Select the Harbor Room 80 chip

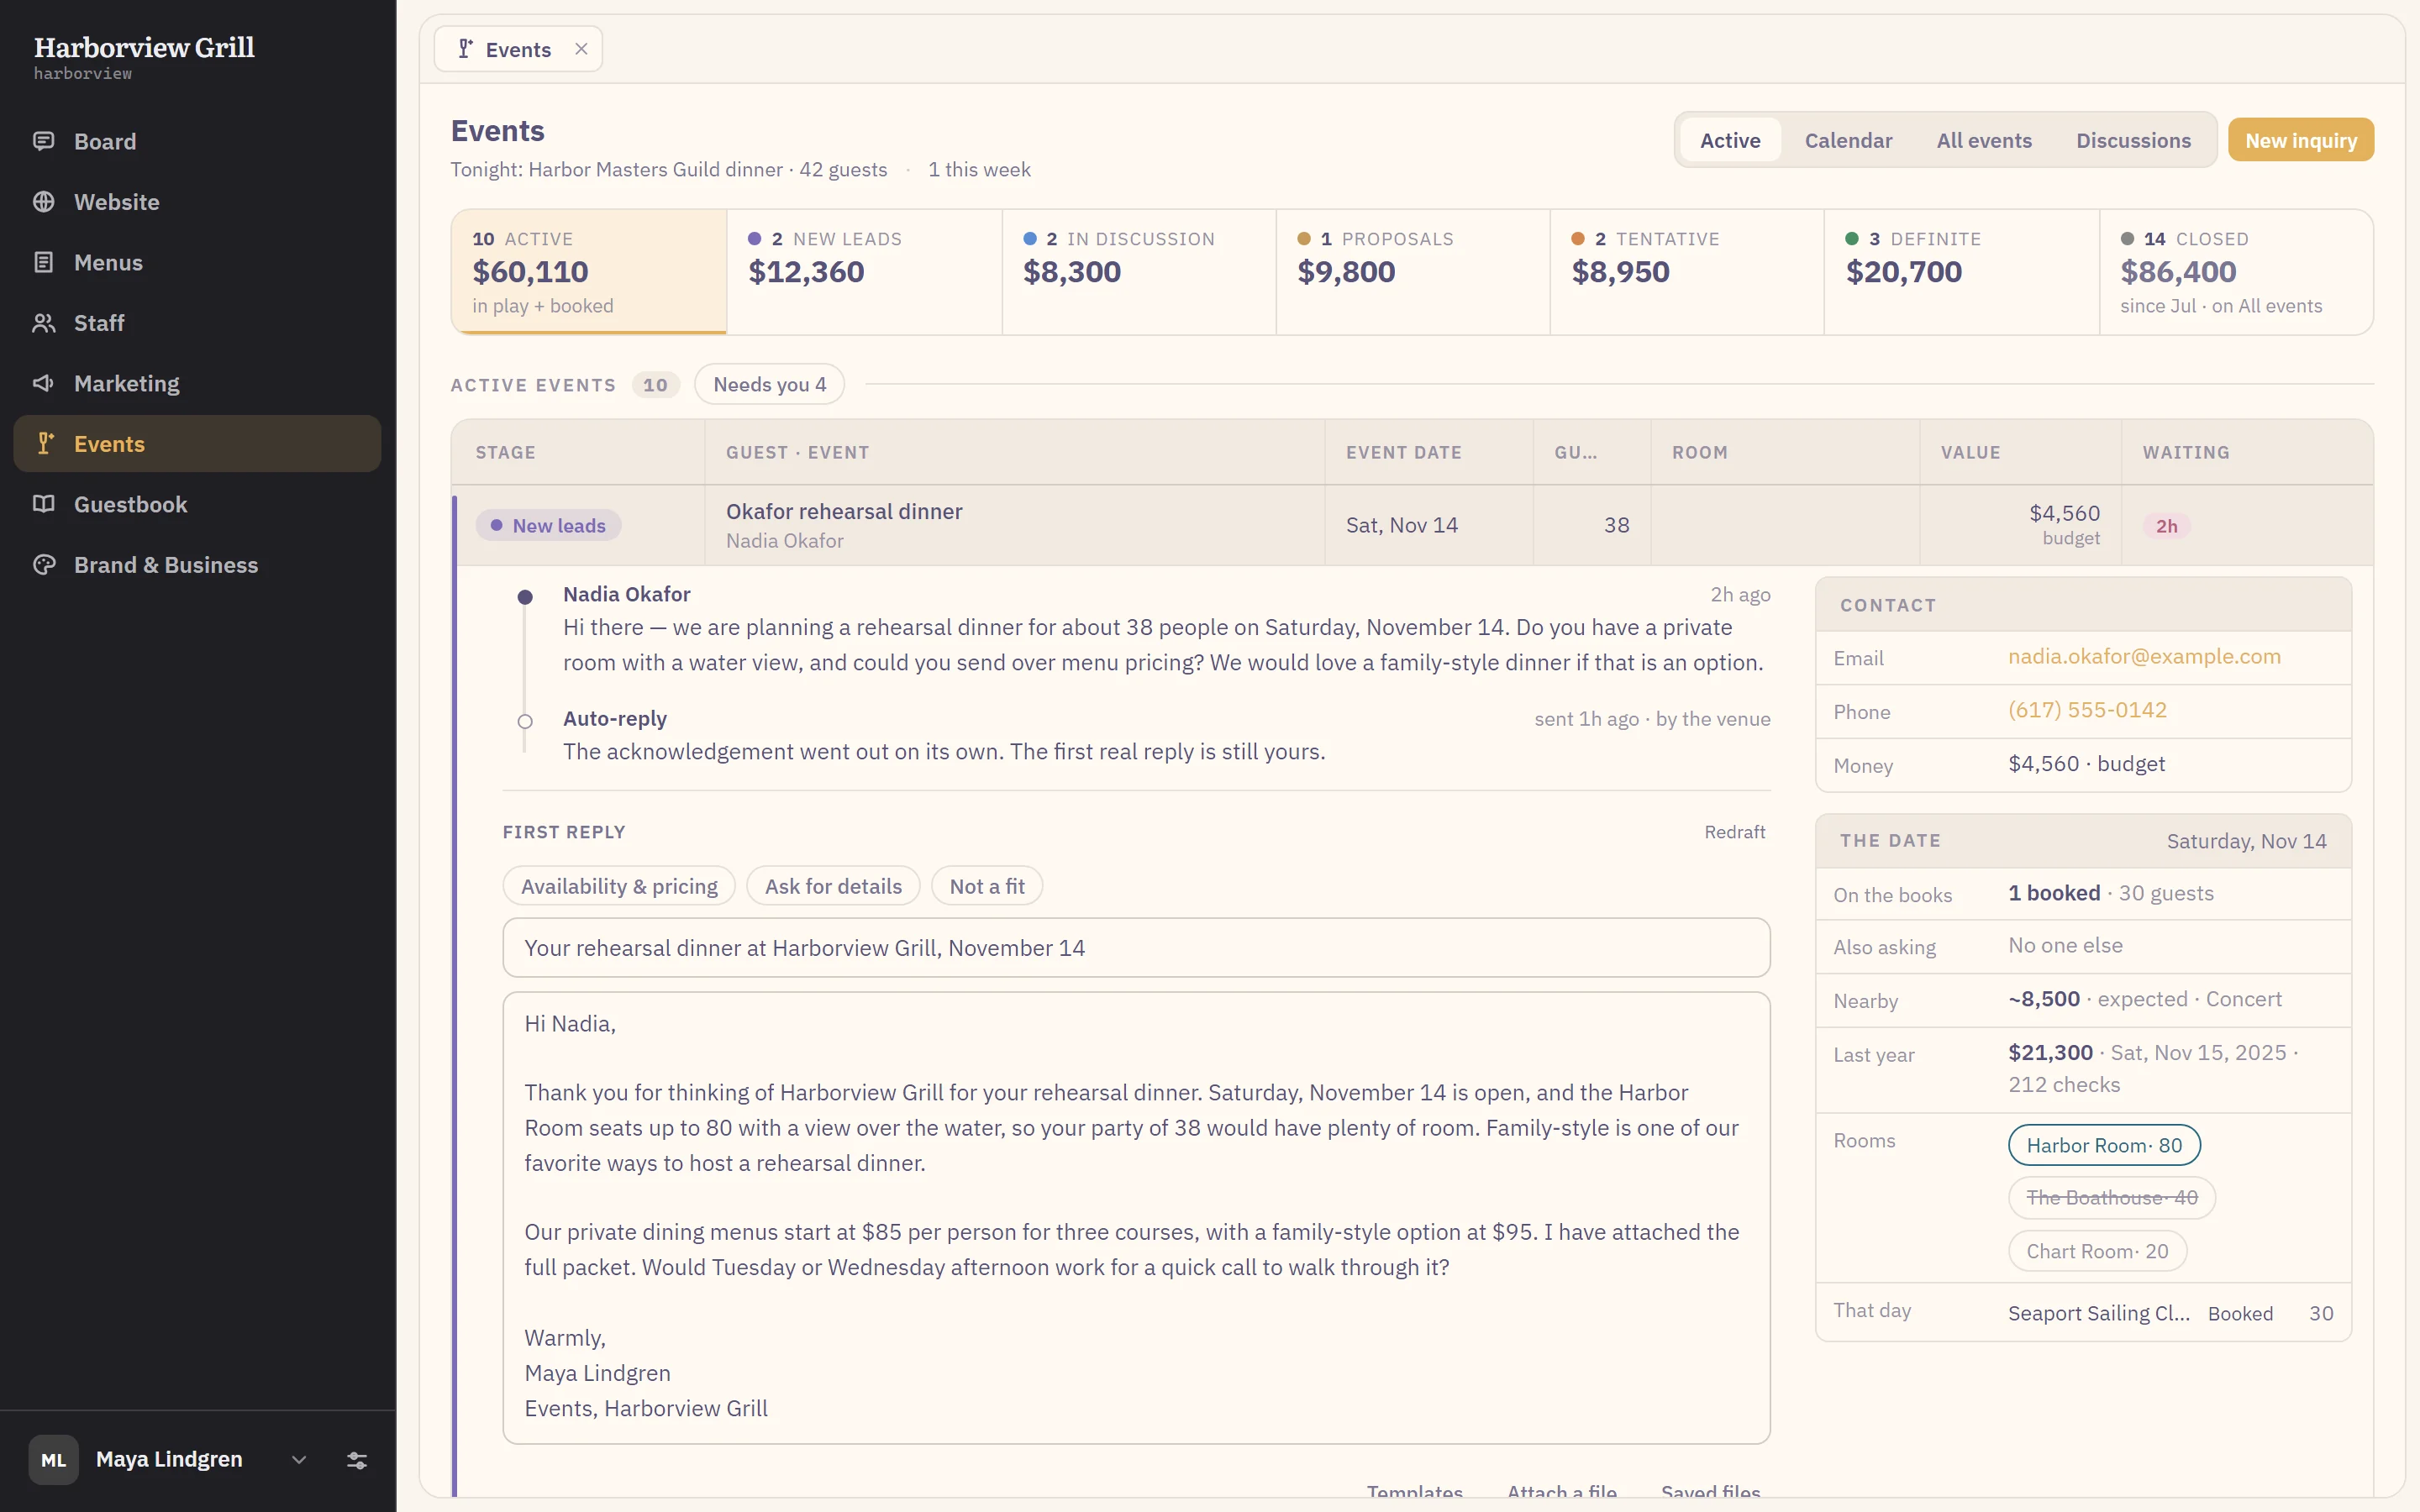[2104, 1145]
